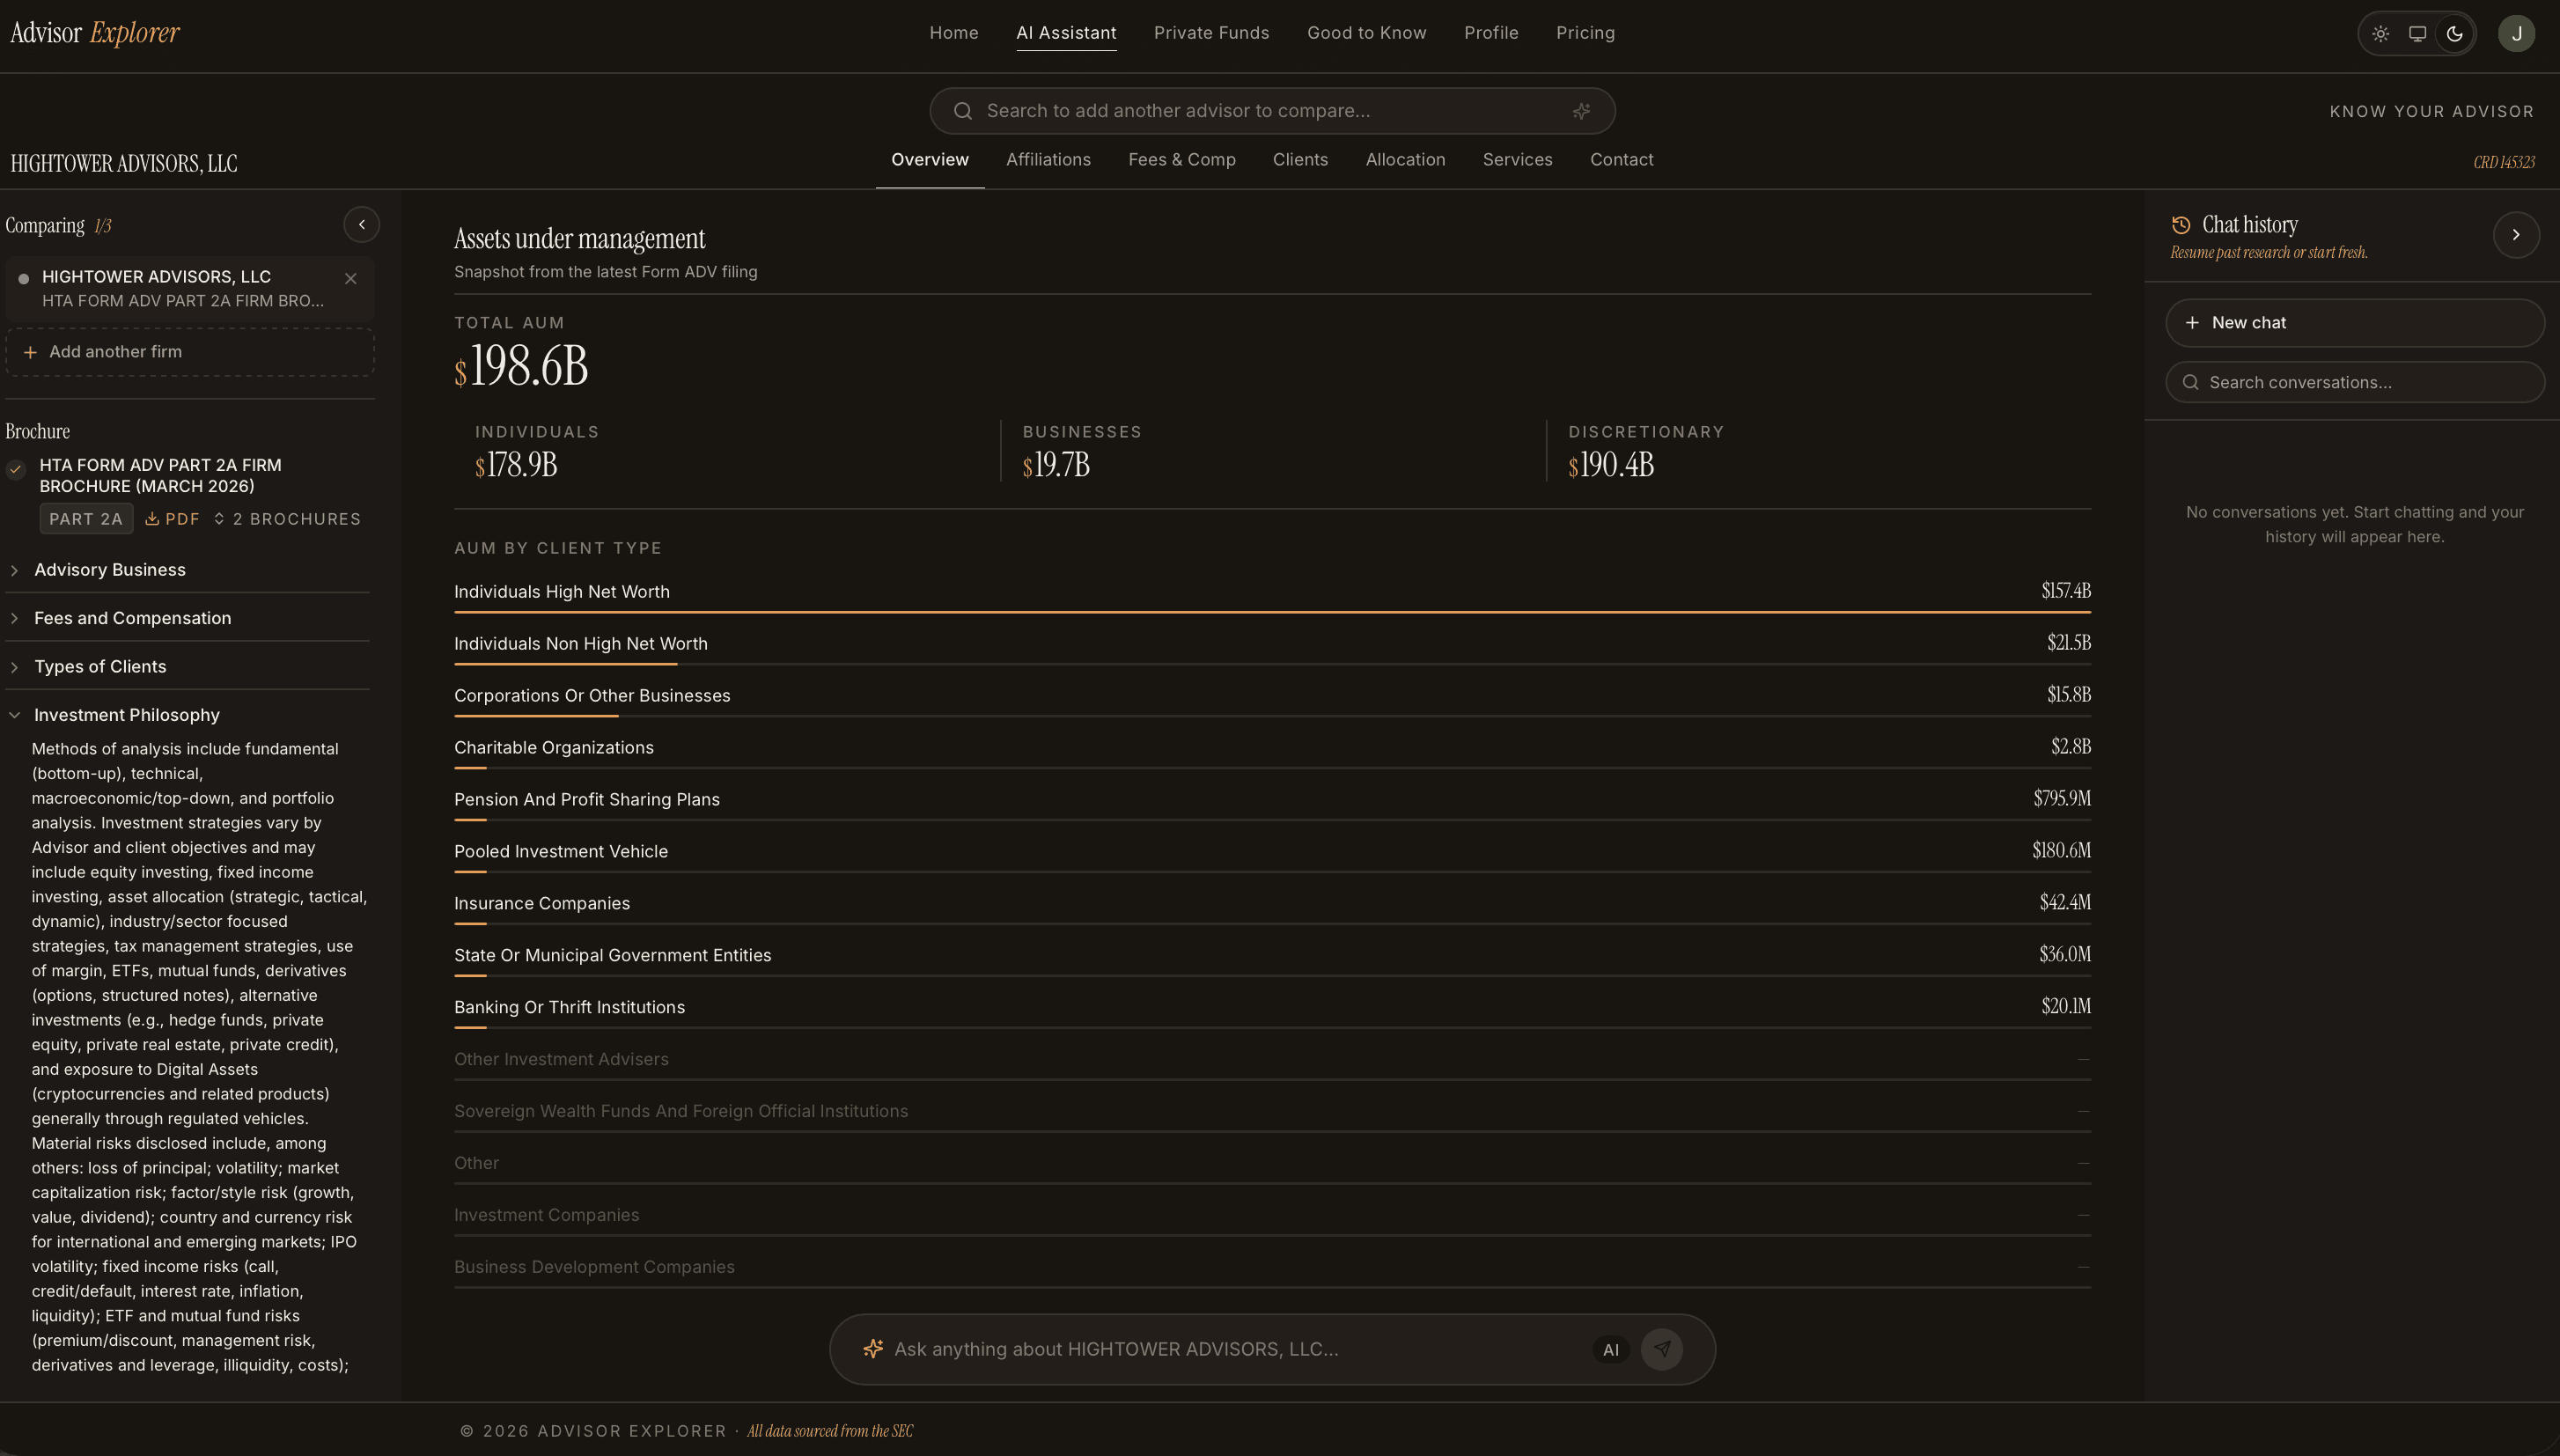Click BUSINESSES $19.7B value
This screenshot has width=2560, height=1456.
pos(1056,465)
